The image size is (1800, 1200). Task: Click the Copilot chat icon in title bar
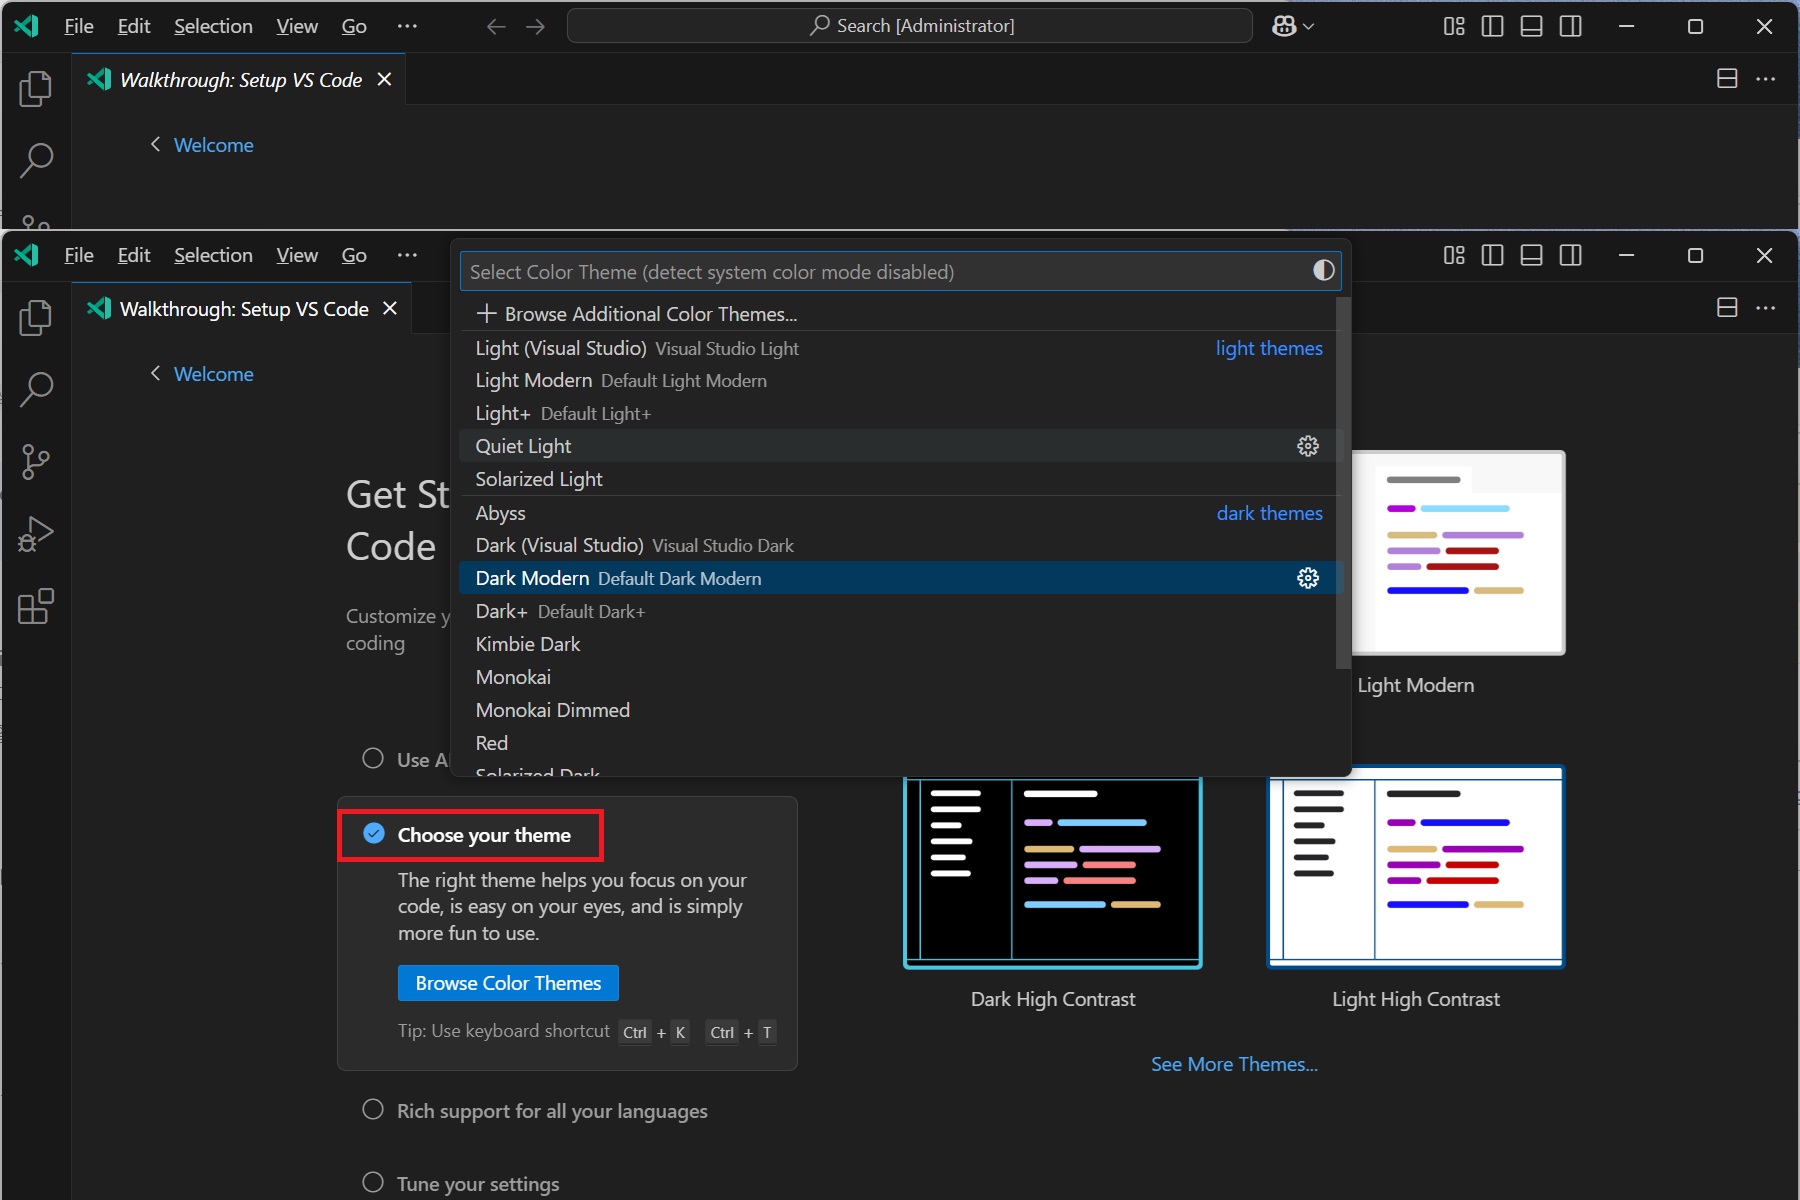click(1284, 26)
